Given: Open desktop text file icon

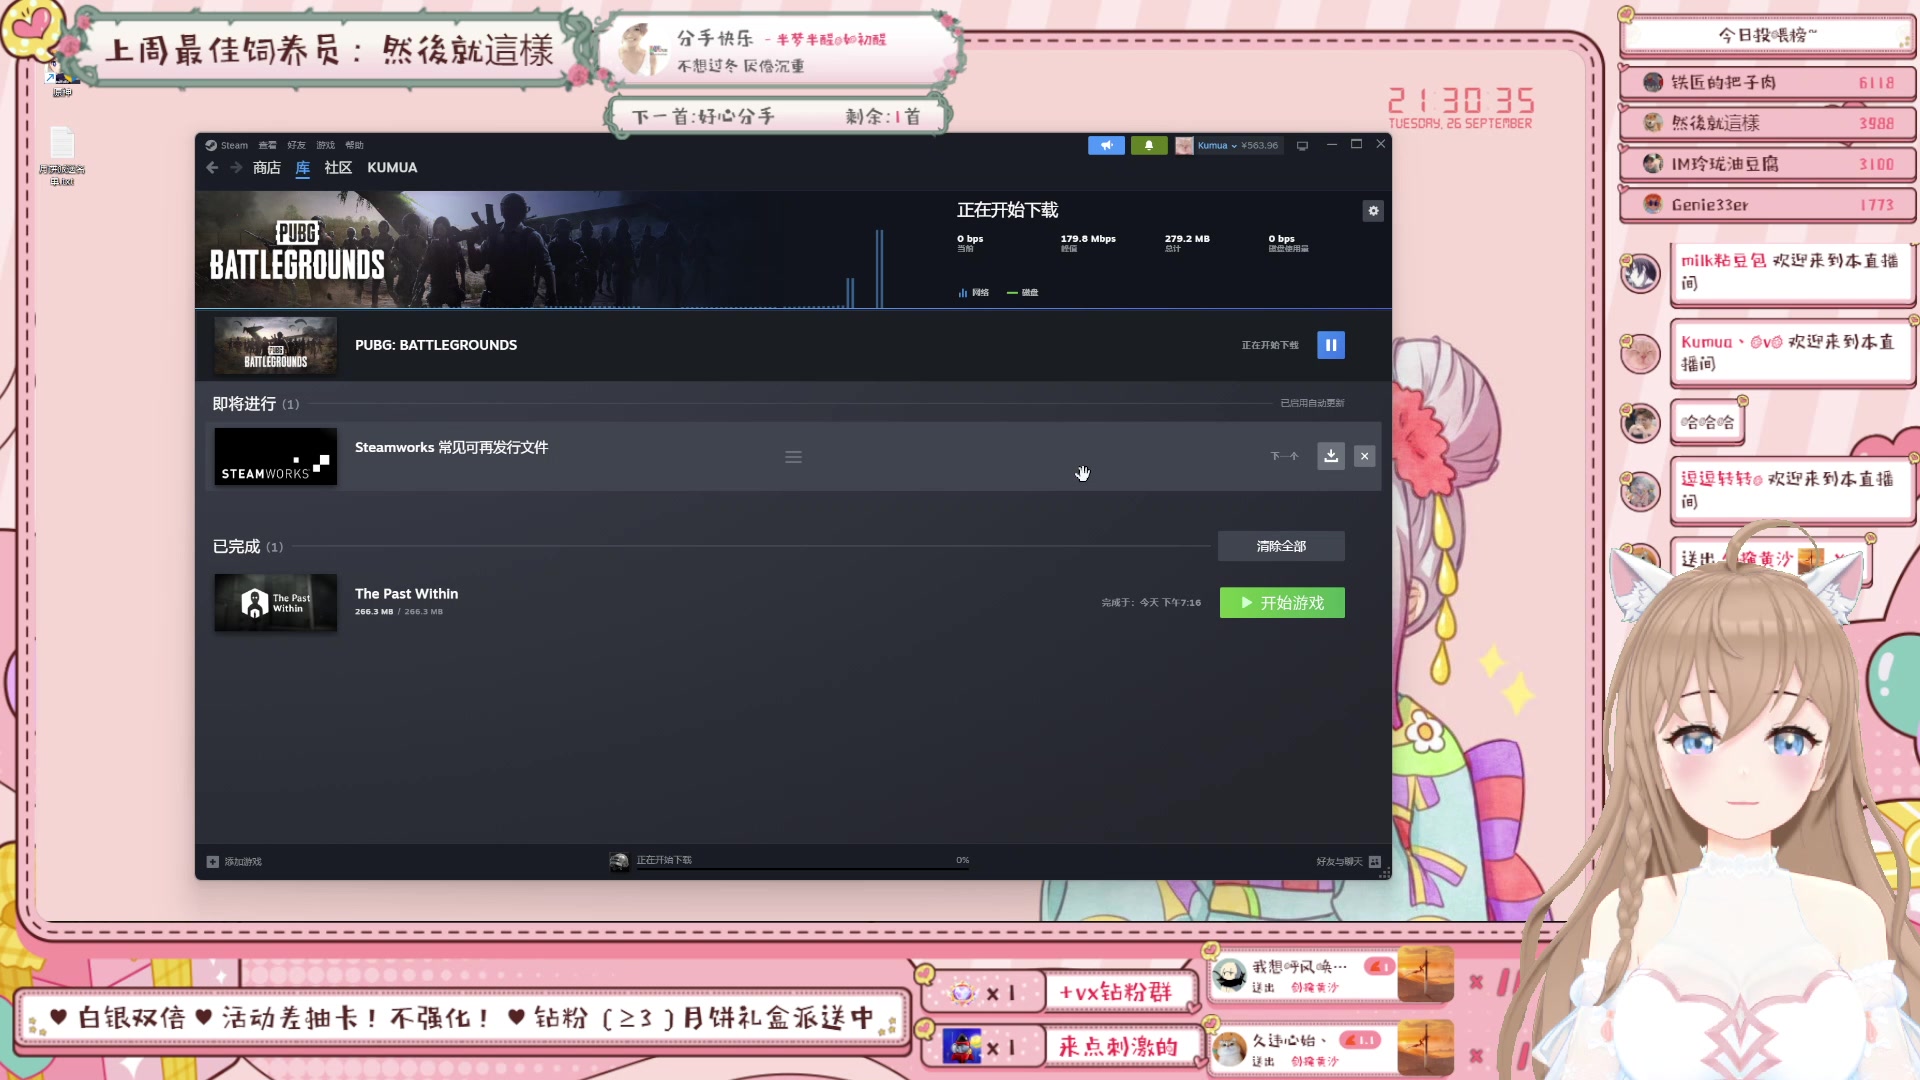Looking at the screenshot, I should coord(62,156).
